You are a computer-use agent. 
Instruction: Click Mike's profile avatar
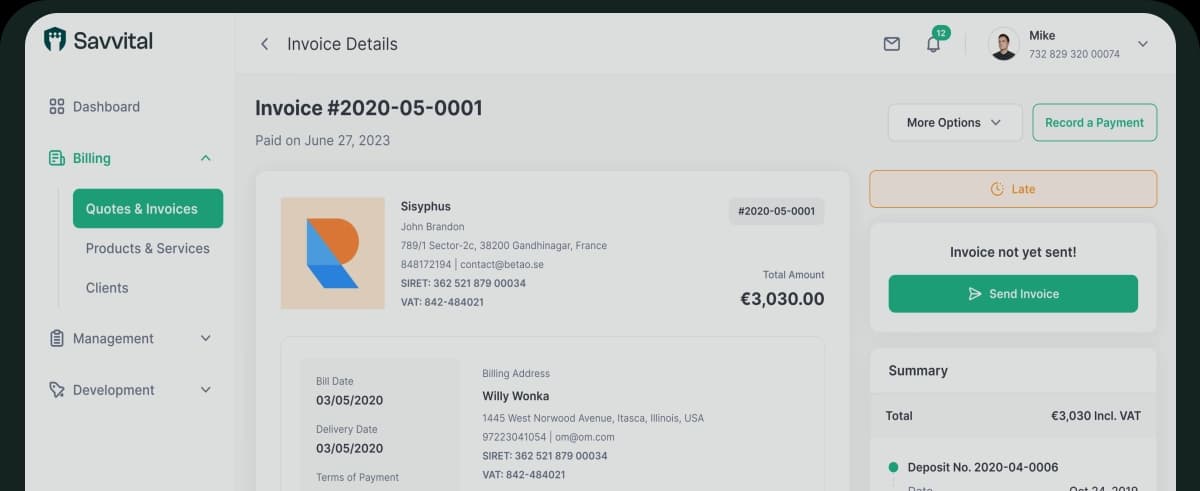[x=1003, y=44]
